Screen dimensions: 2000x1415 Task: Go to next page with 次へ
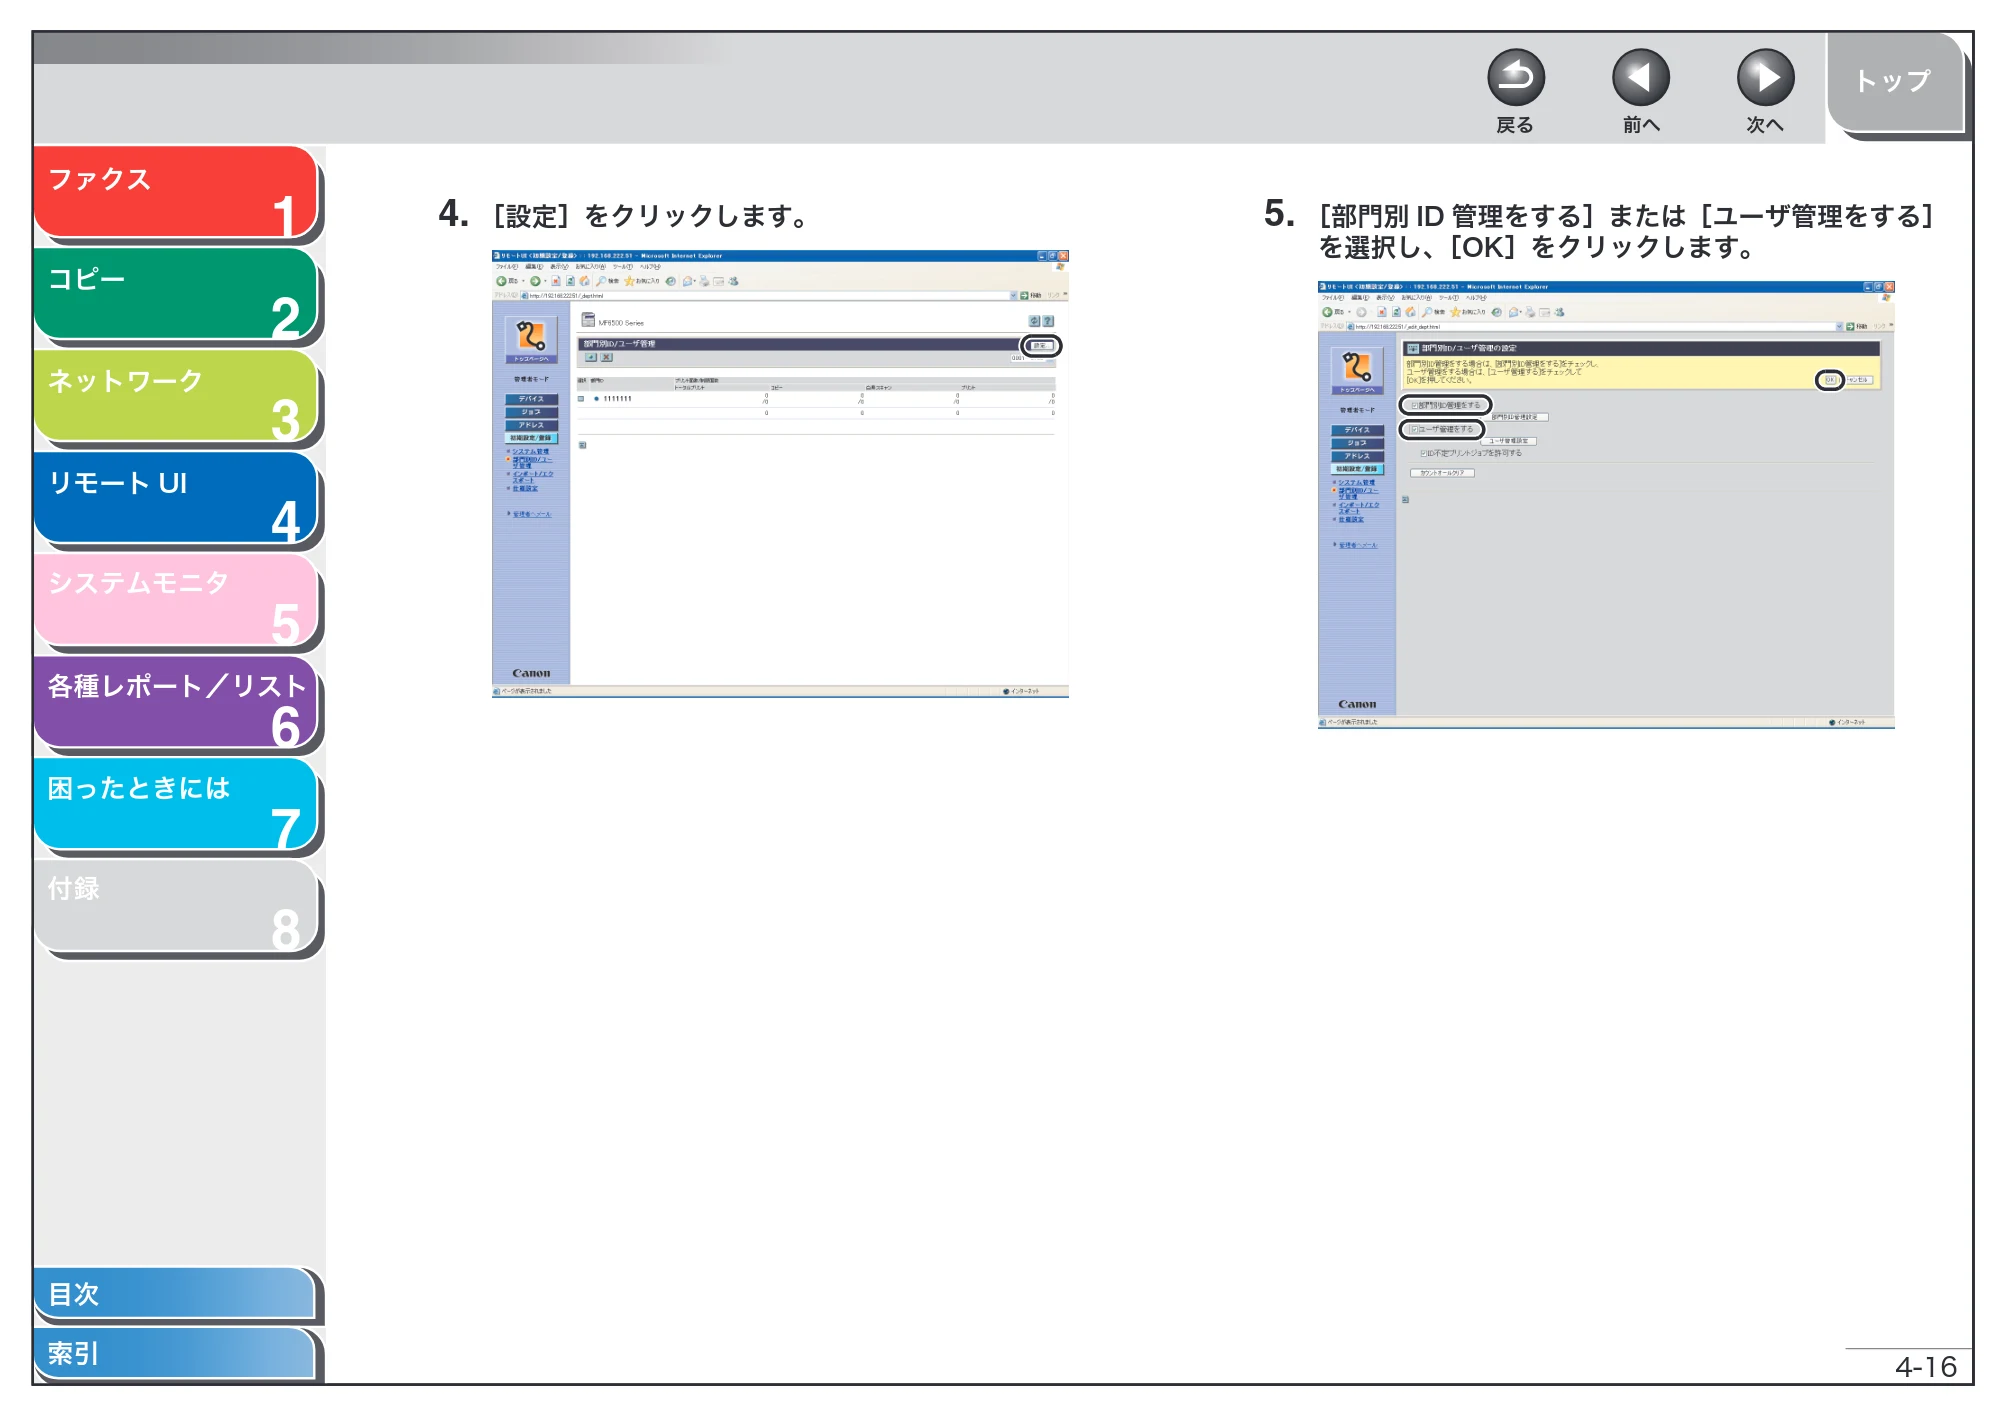pos(1765,78)
